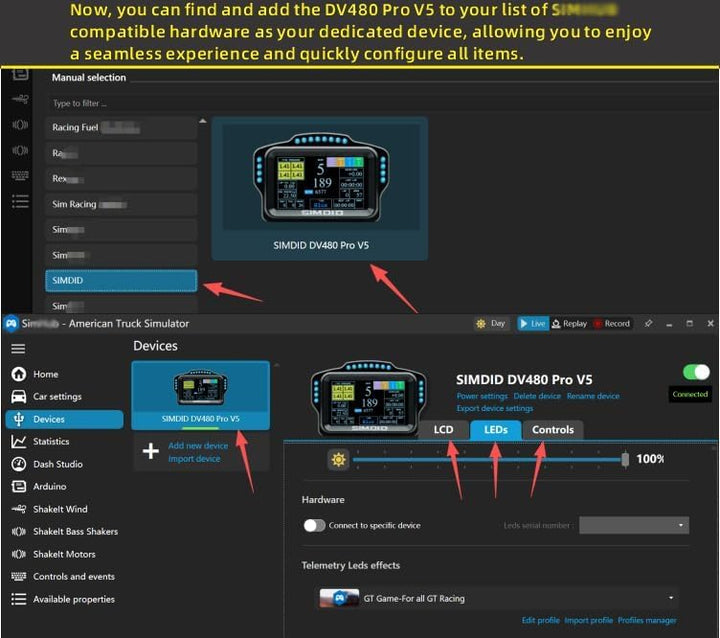This screenshot has width=720, height=638.
Task: Click the Import device link
Action: (x=194, y=458)
